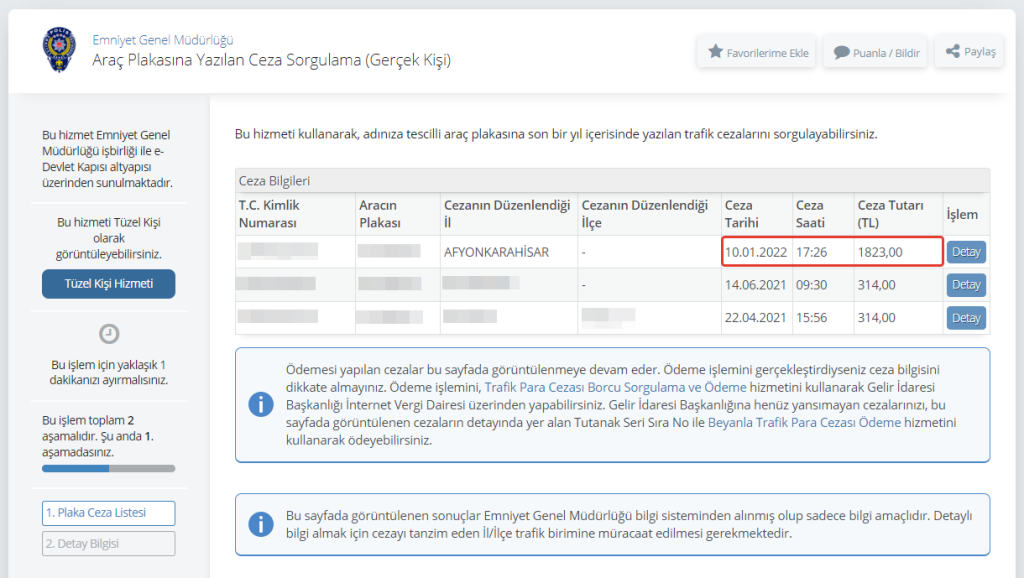Click the 1823,00 fine amount cell
The image size is (1024, 578).
880,252
